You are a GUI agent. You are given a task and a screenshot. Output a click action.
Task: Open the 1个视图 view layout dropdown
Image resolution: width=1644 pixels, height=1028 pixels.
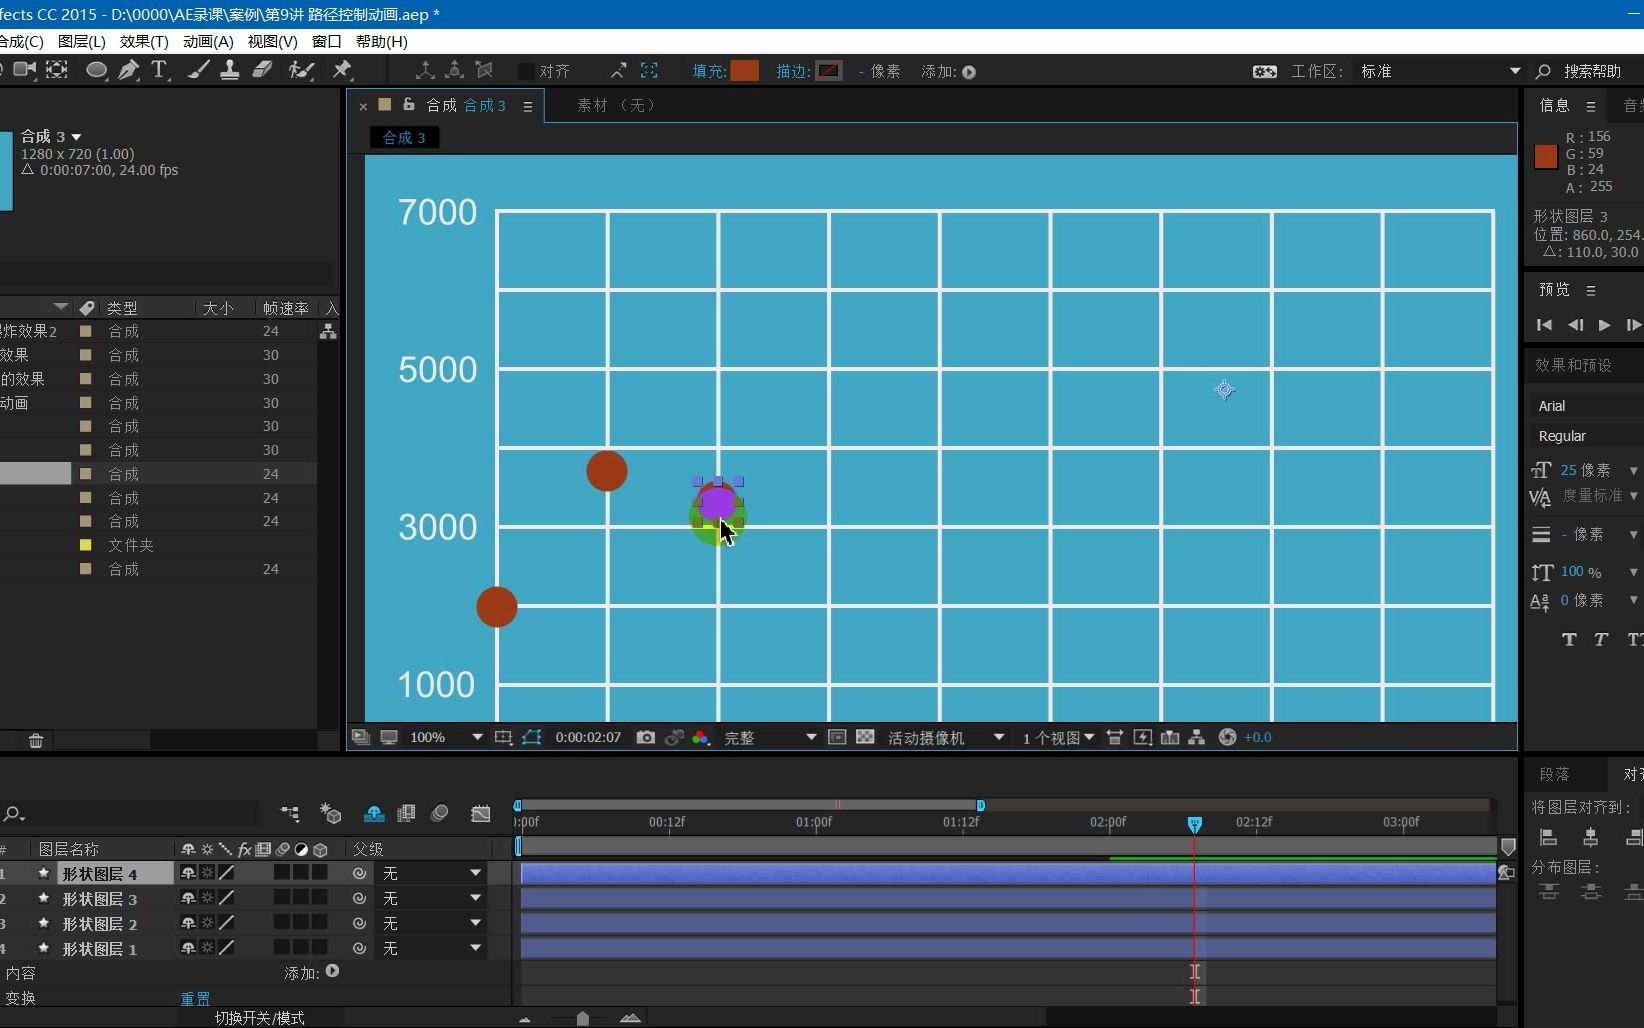tap(1058, 737)
